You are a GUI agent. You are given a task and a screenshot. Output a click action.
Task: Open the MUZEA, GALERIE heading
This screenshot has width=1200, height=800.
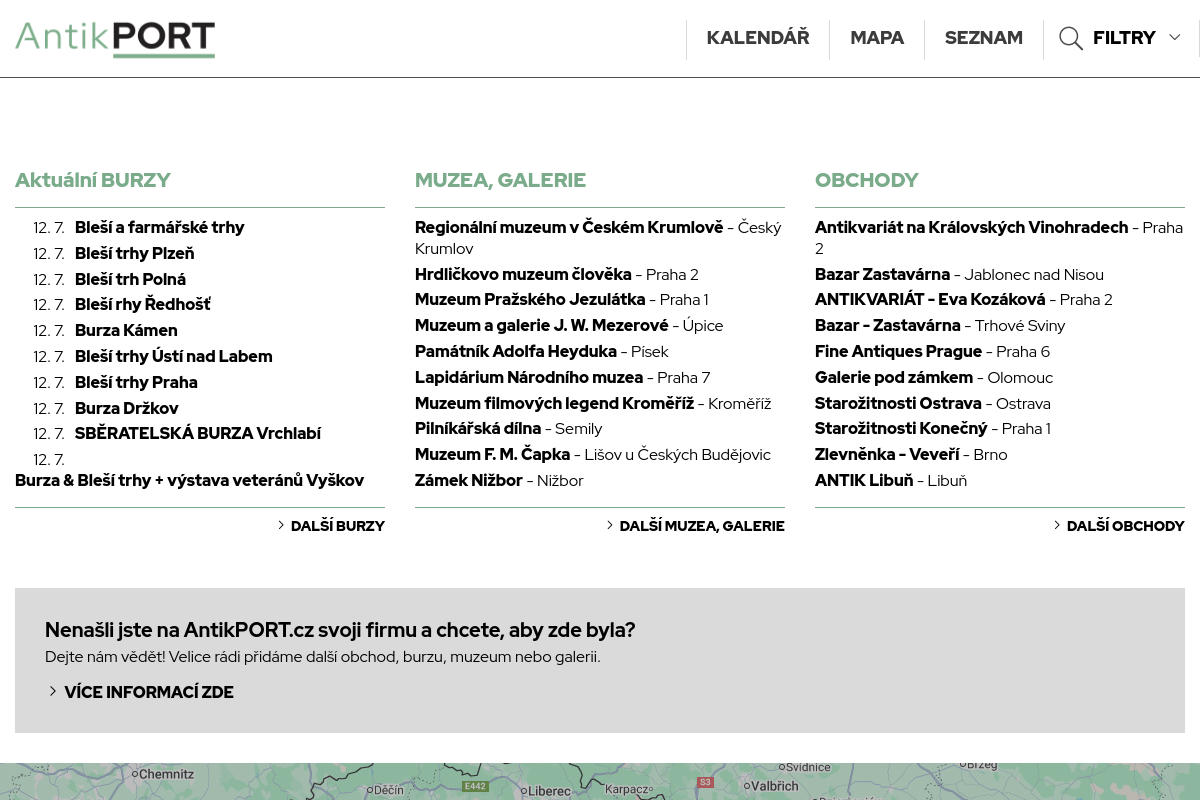500,180
